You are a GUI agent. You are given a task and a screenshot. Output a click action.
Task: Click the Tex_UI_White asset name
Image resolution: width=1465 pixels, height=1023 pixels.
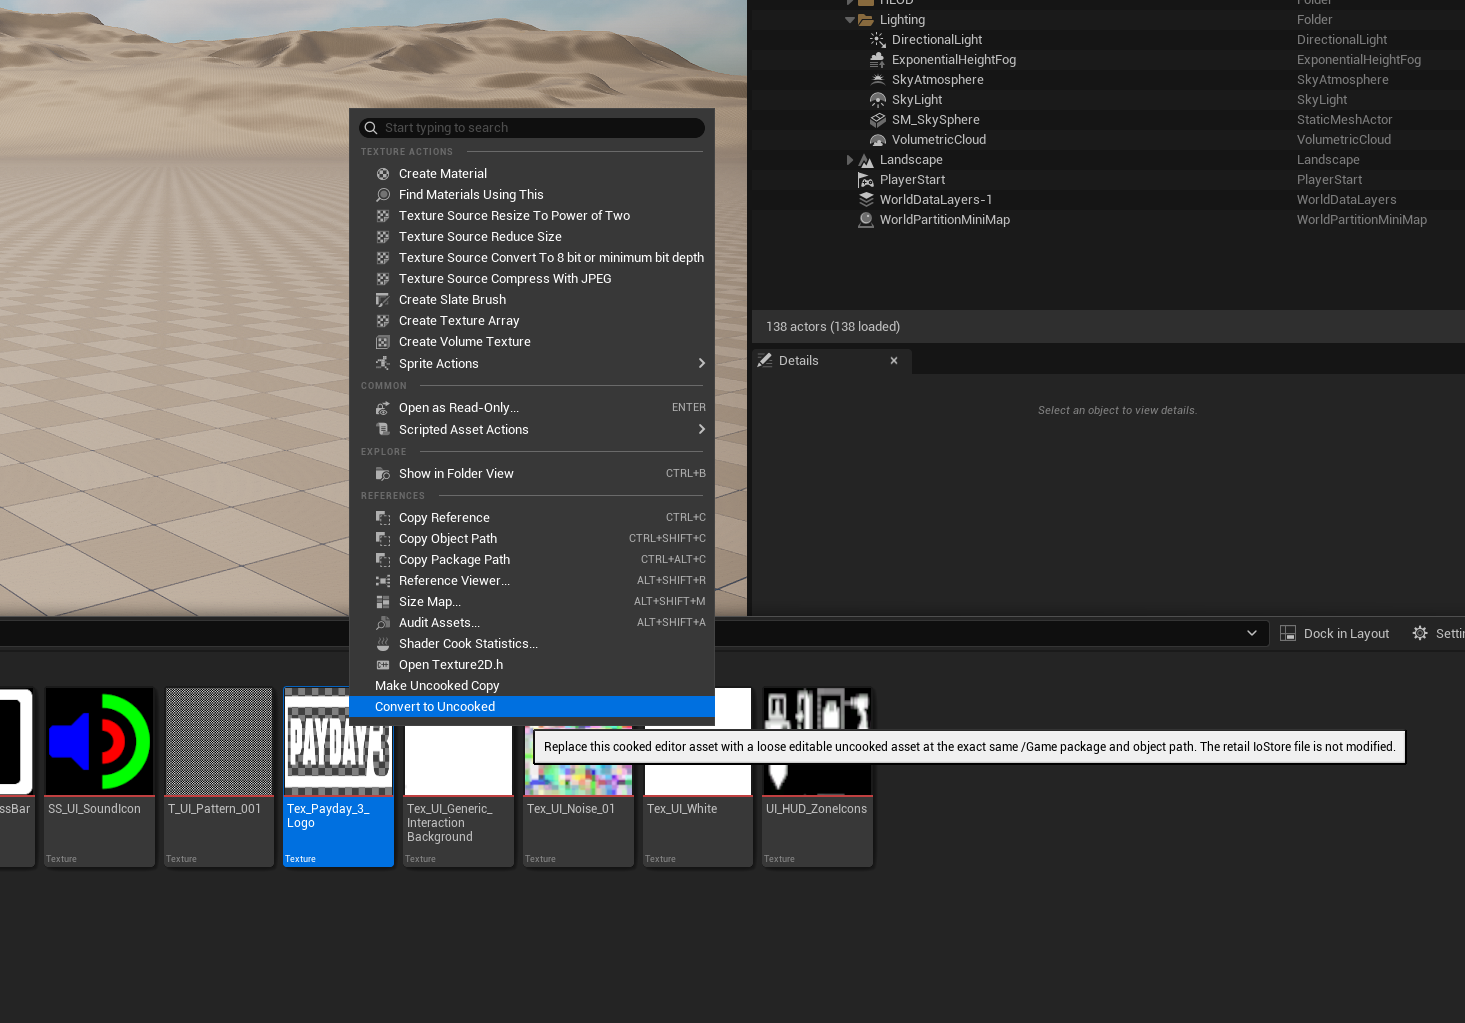(682, 809)
